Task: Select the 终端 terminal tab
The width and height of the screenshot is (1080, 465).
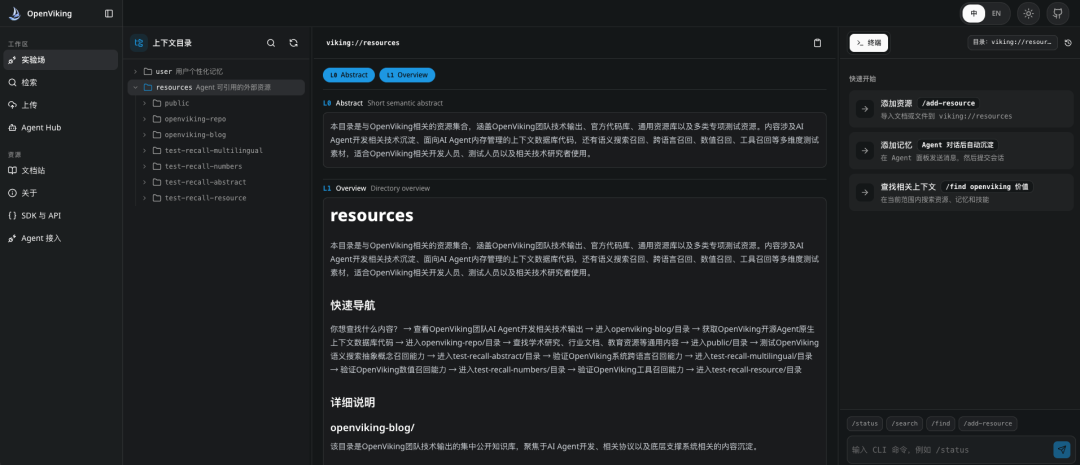Action: [x=869, y=43]
